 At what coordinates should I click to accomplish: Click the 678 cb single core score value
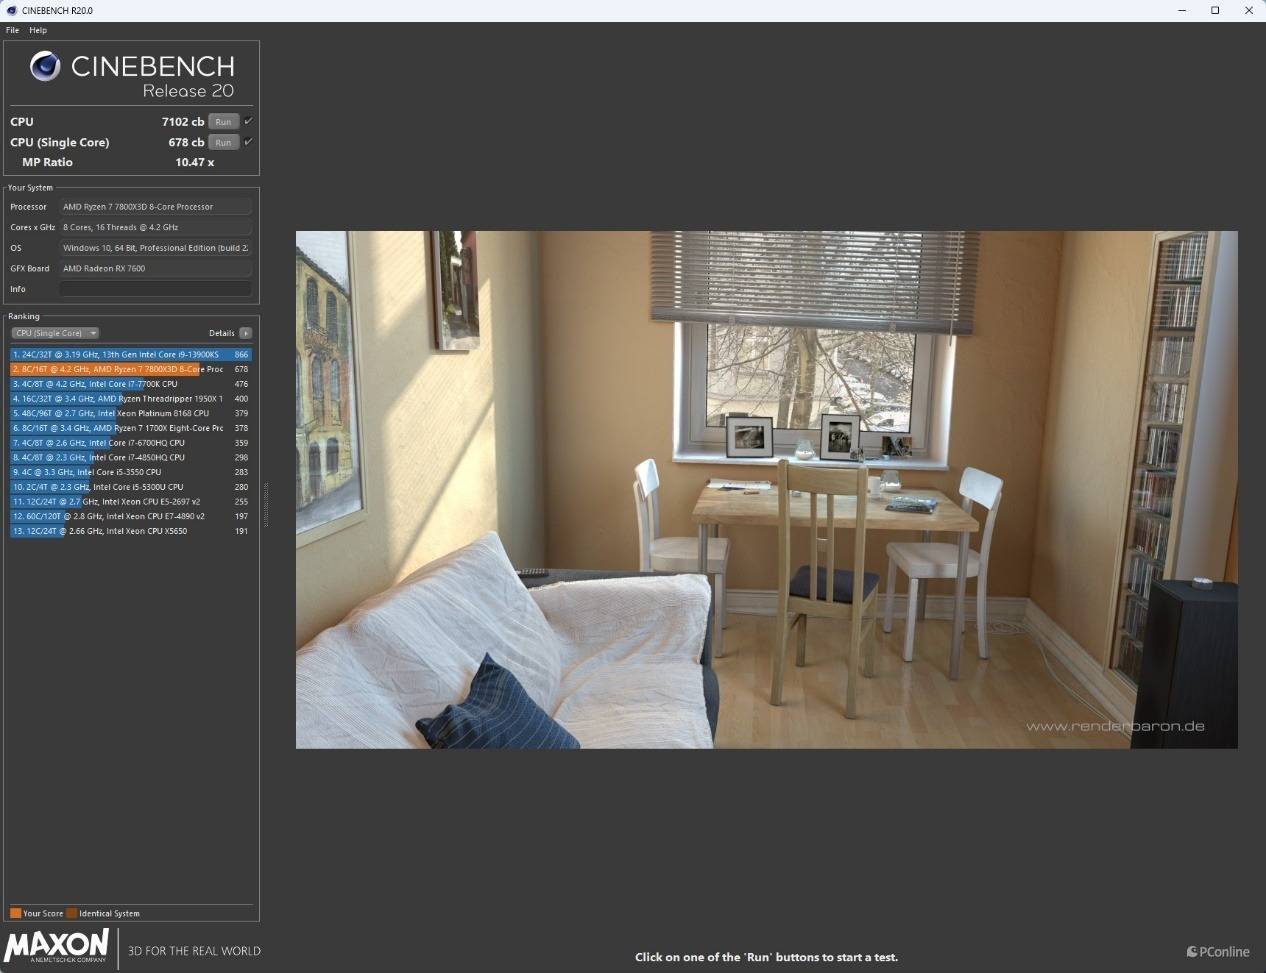click(186, 142)
